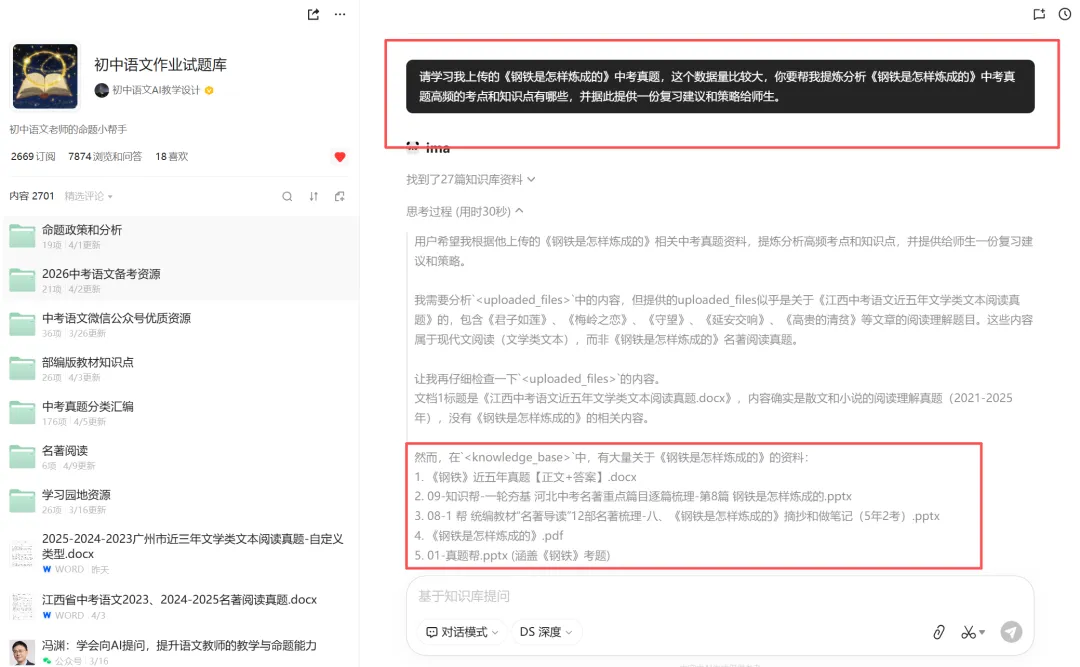Open the search icon above the content list
The image size is (1080, 667).
pos(287,197)
